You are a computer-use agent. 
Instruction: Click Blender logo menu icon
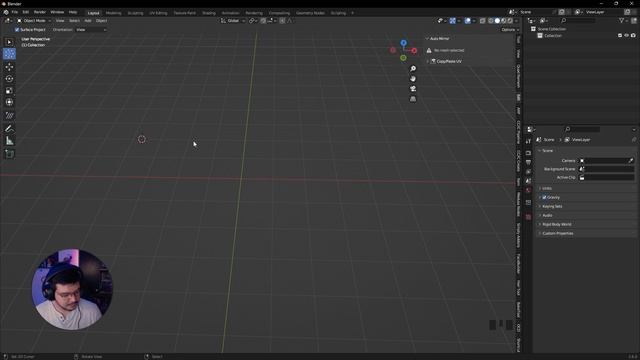[6, 12]
